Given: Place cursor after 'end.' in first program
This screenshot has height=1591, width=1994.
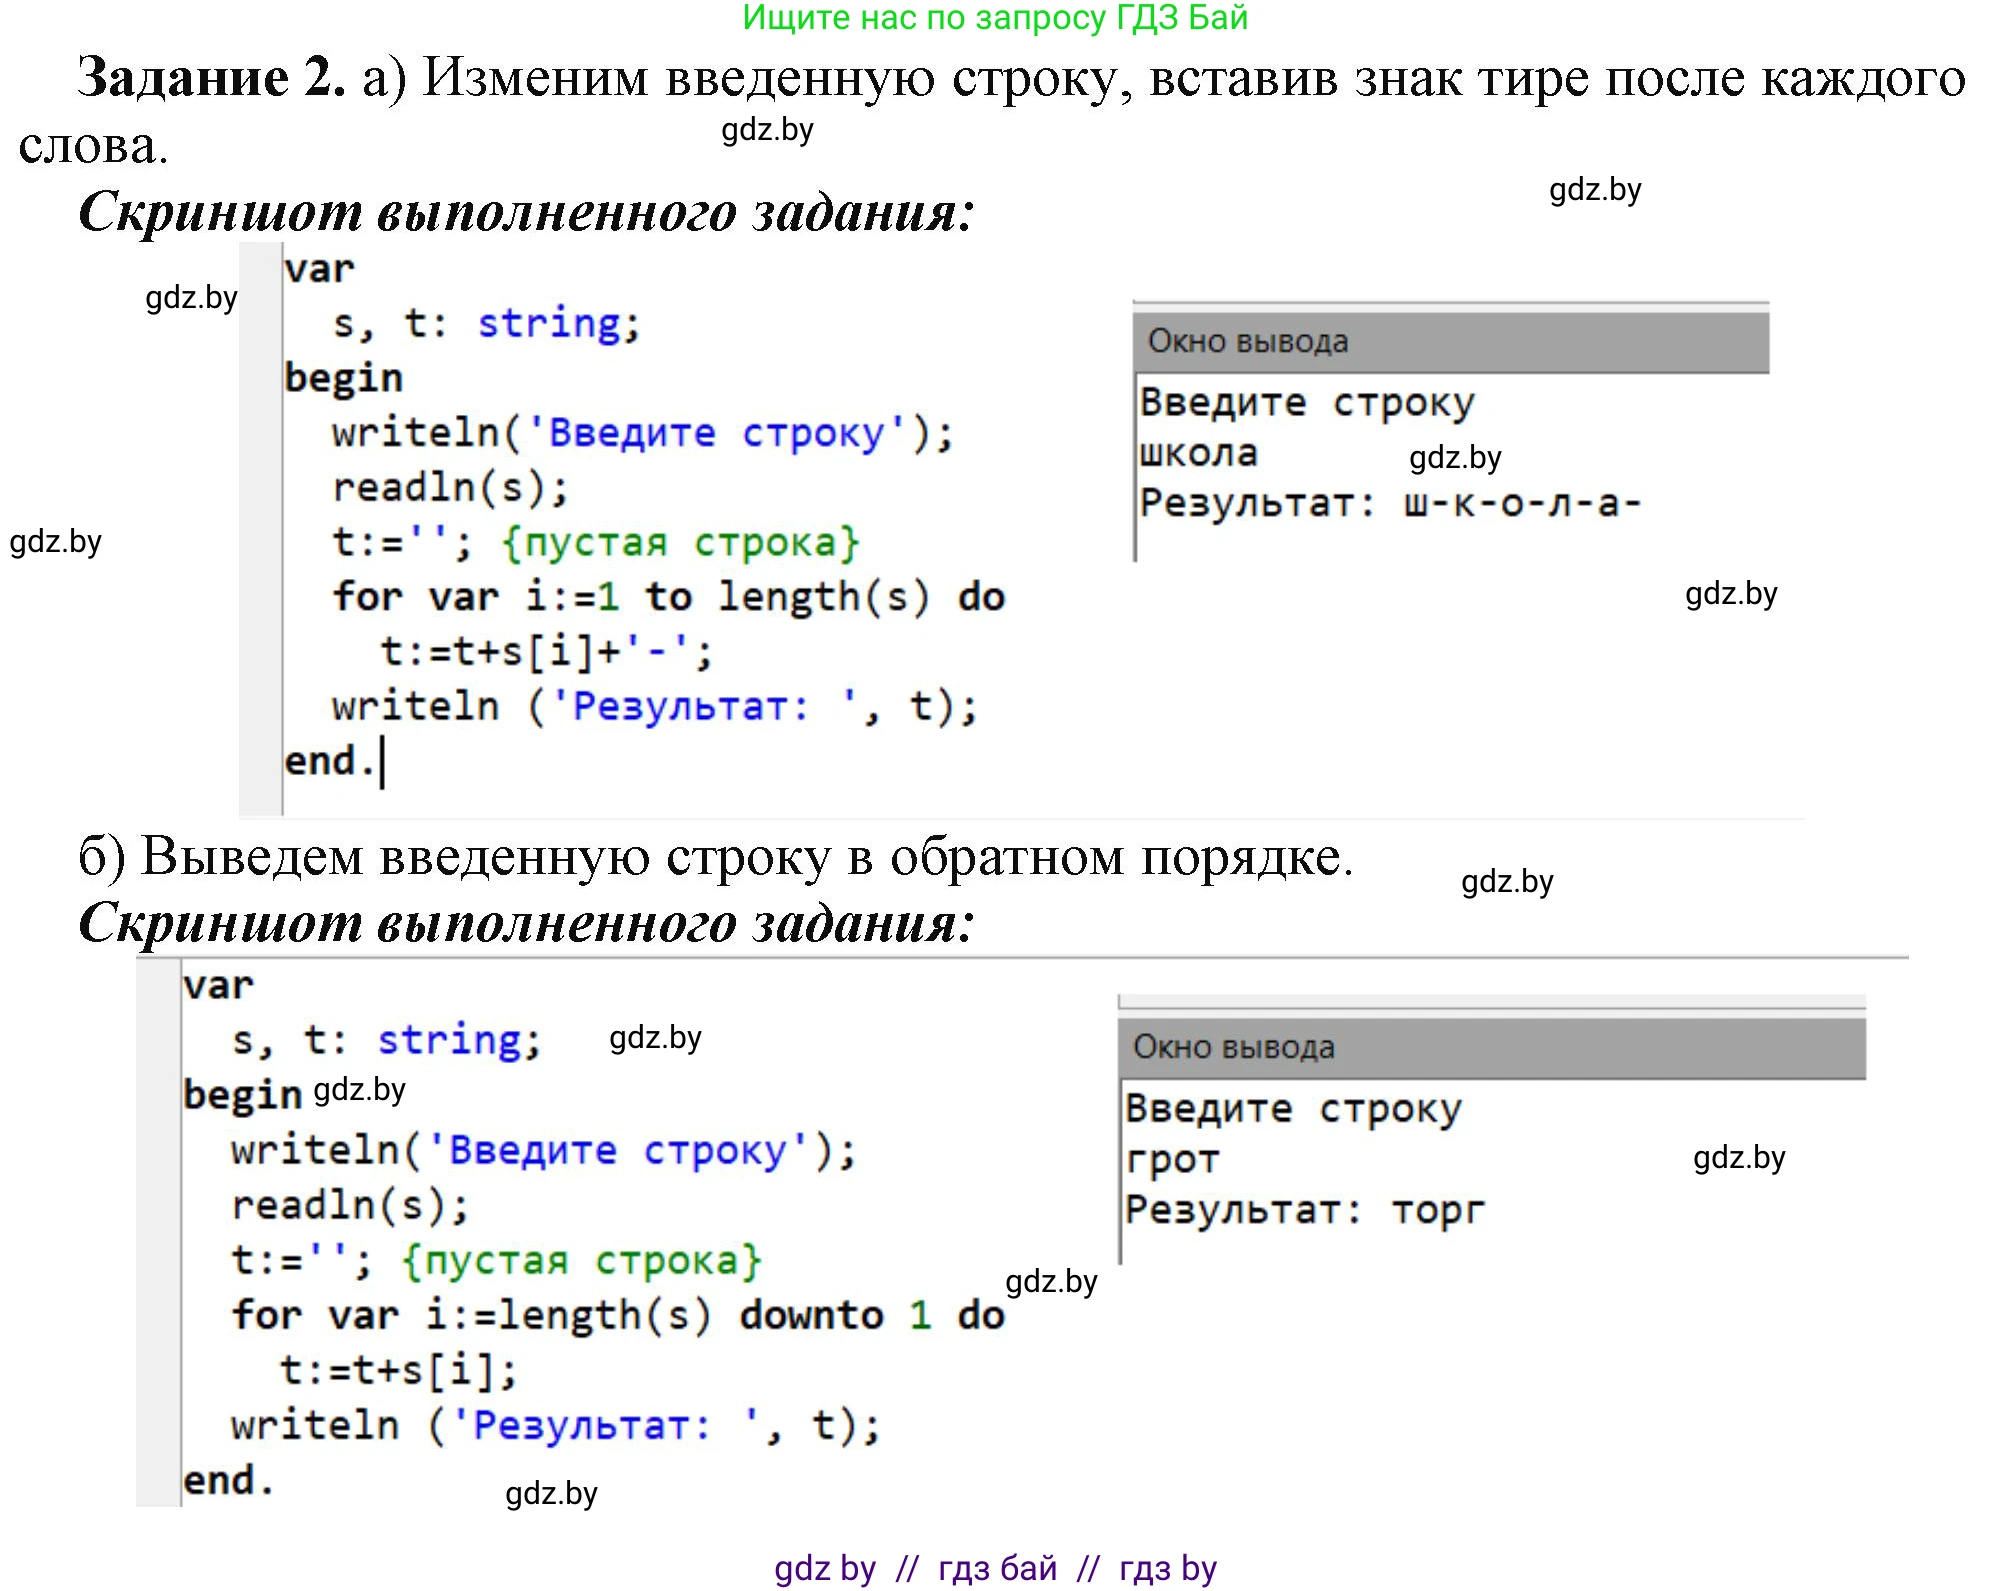Looking at the screenshot, I should 383,760.
